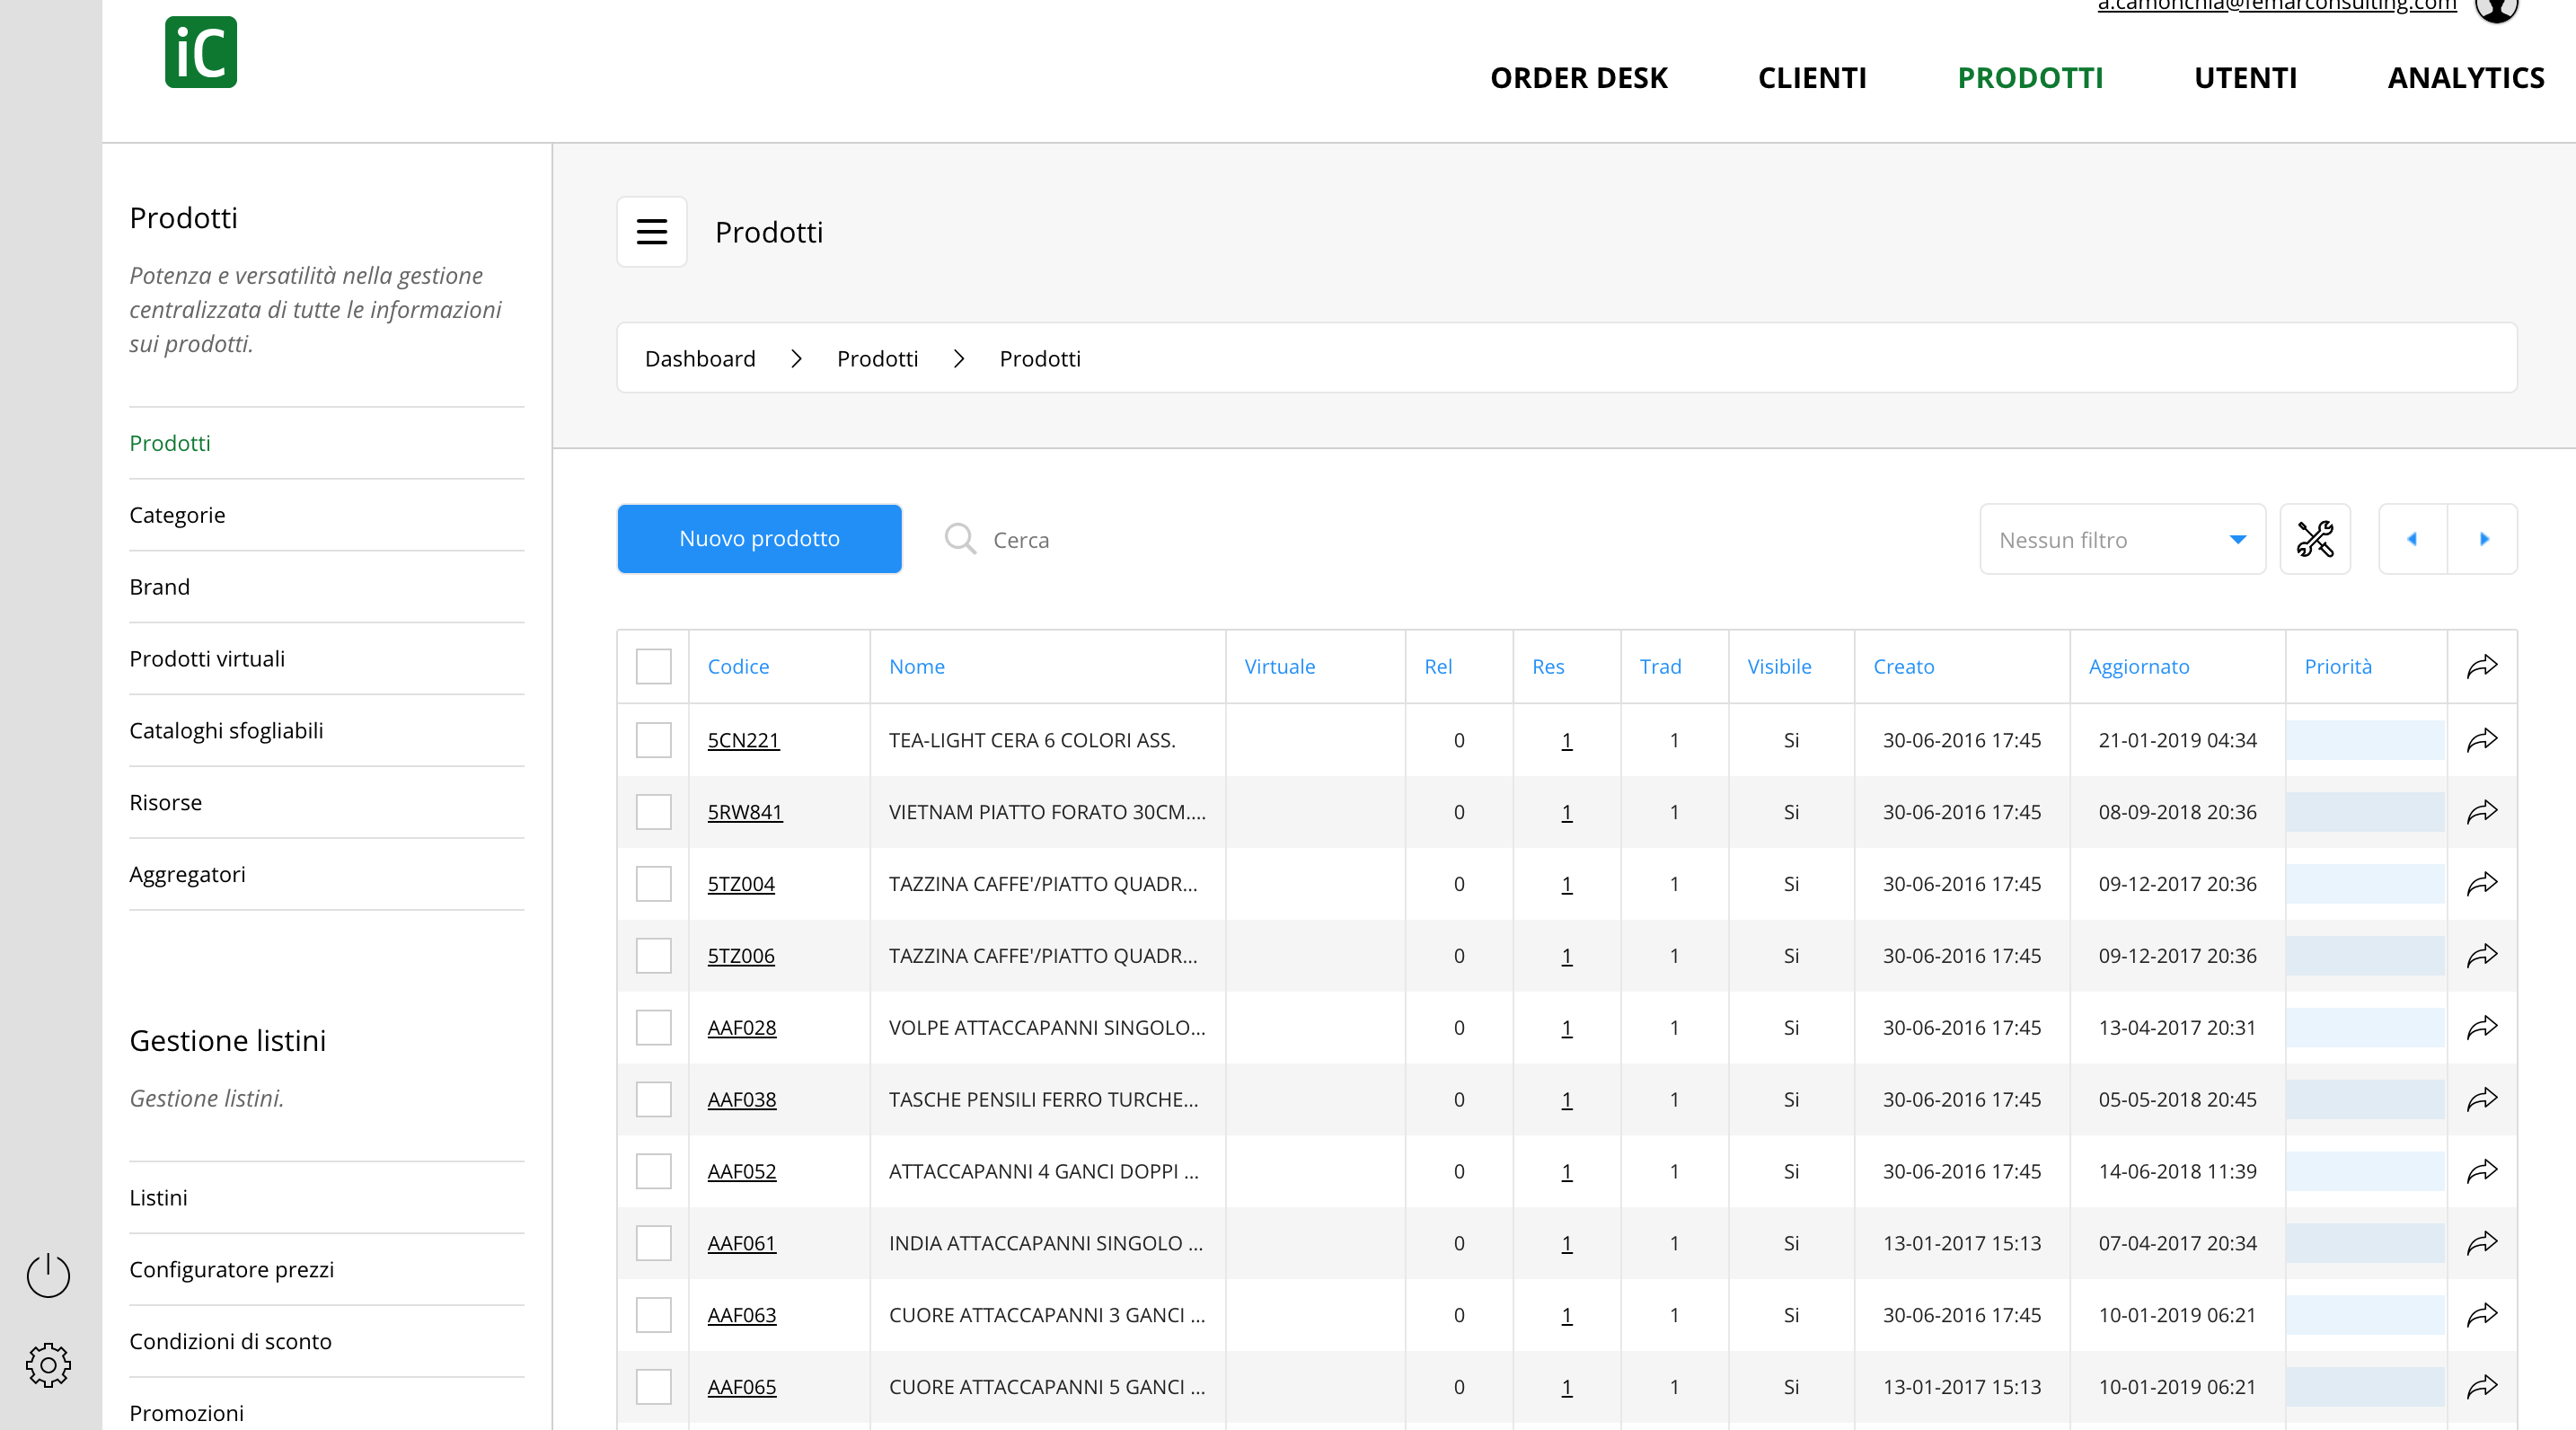2576x1430 pixels.
Task: Open product link AAF052
Action: pos(742,1171)
